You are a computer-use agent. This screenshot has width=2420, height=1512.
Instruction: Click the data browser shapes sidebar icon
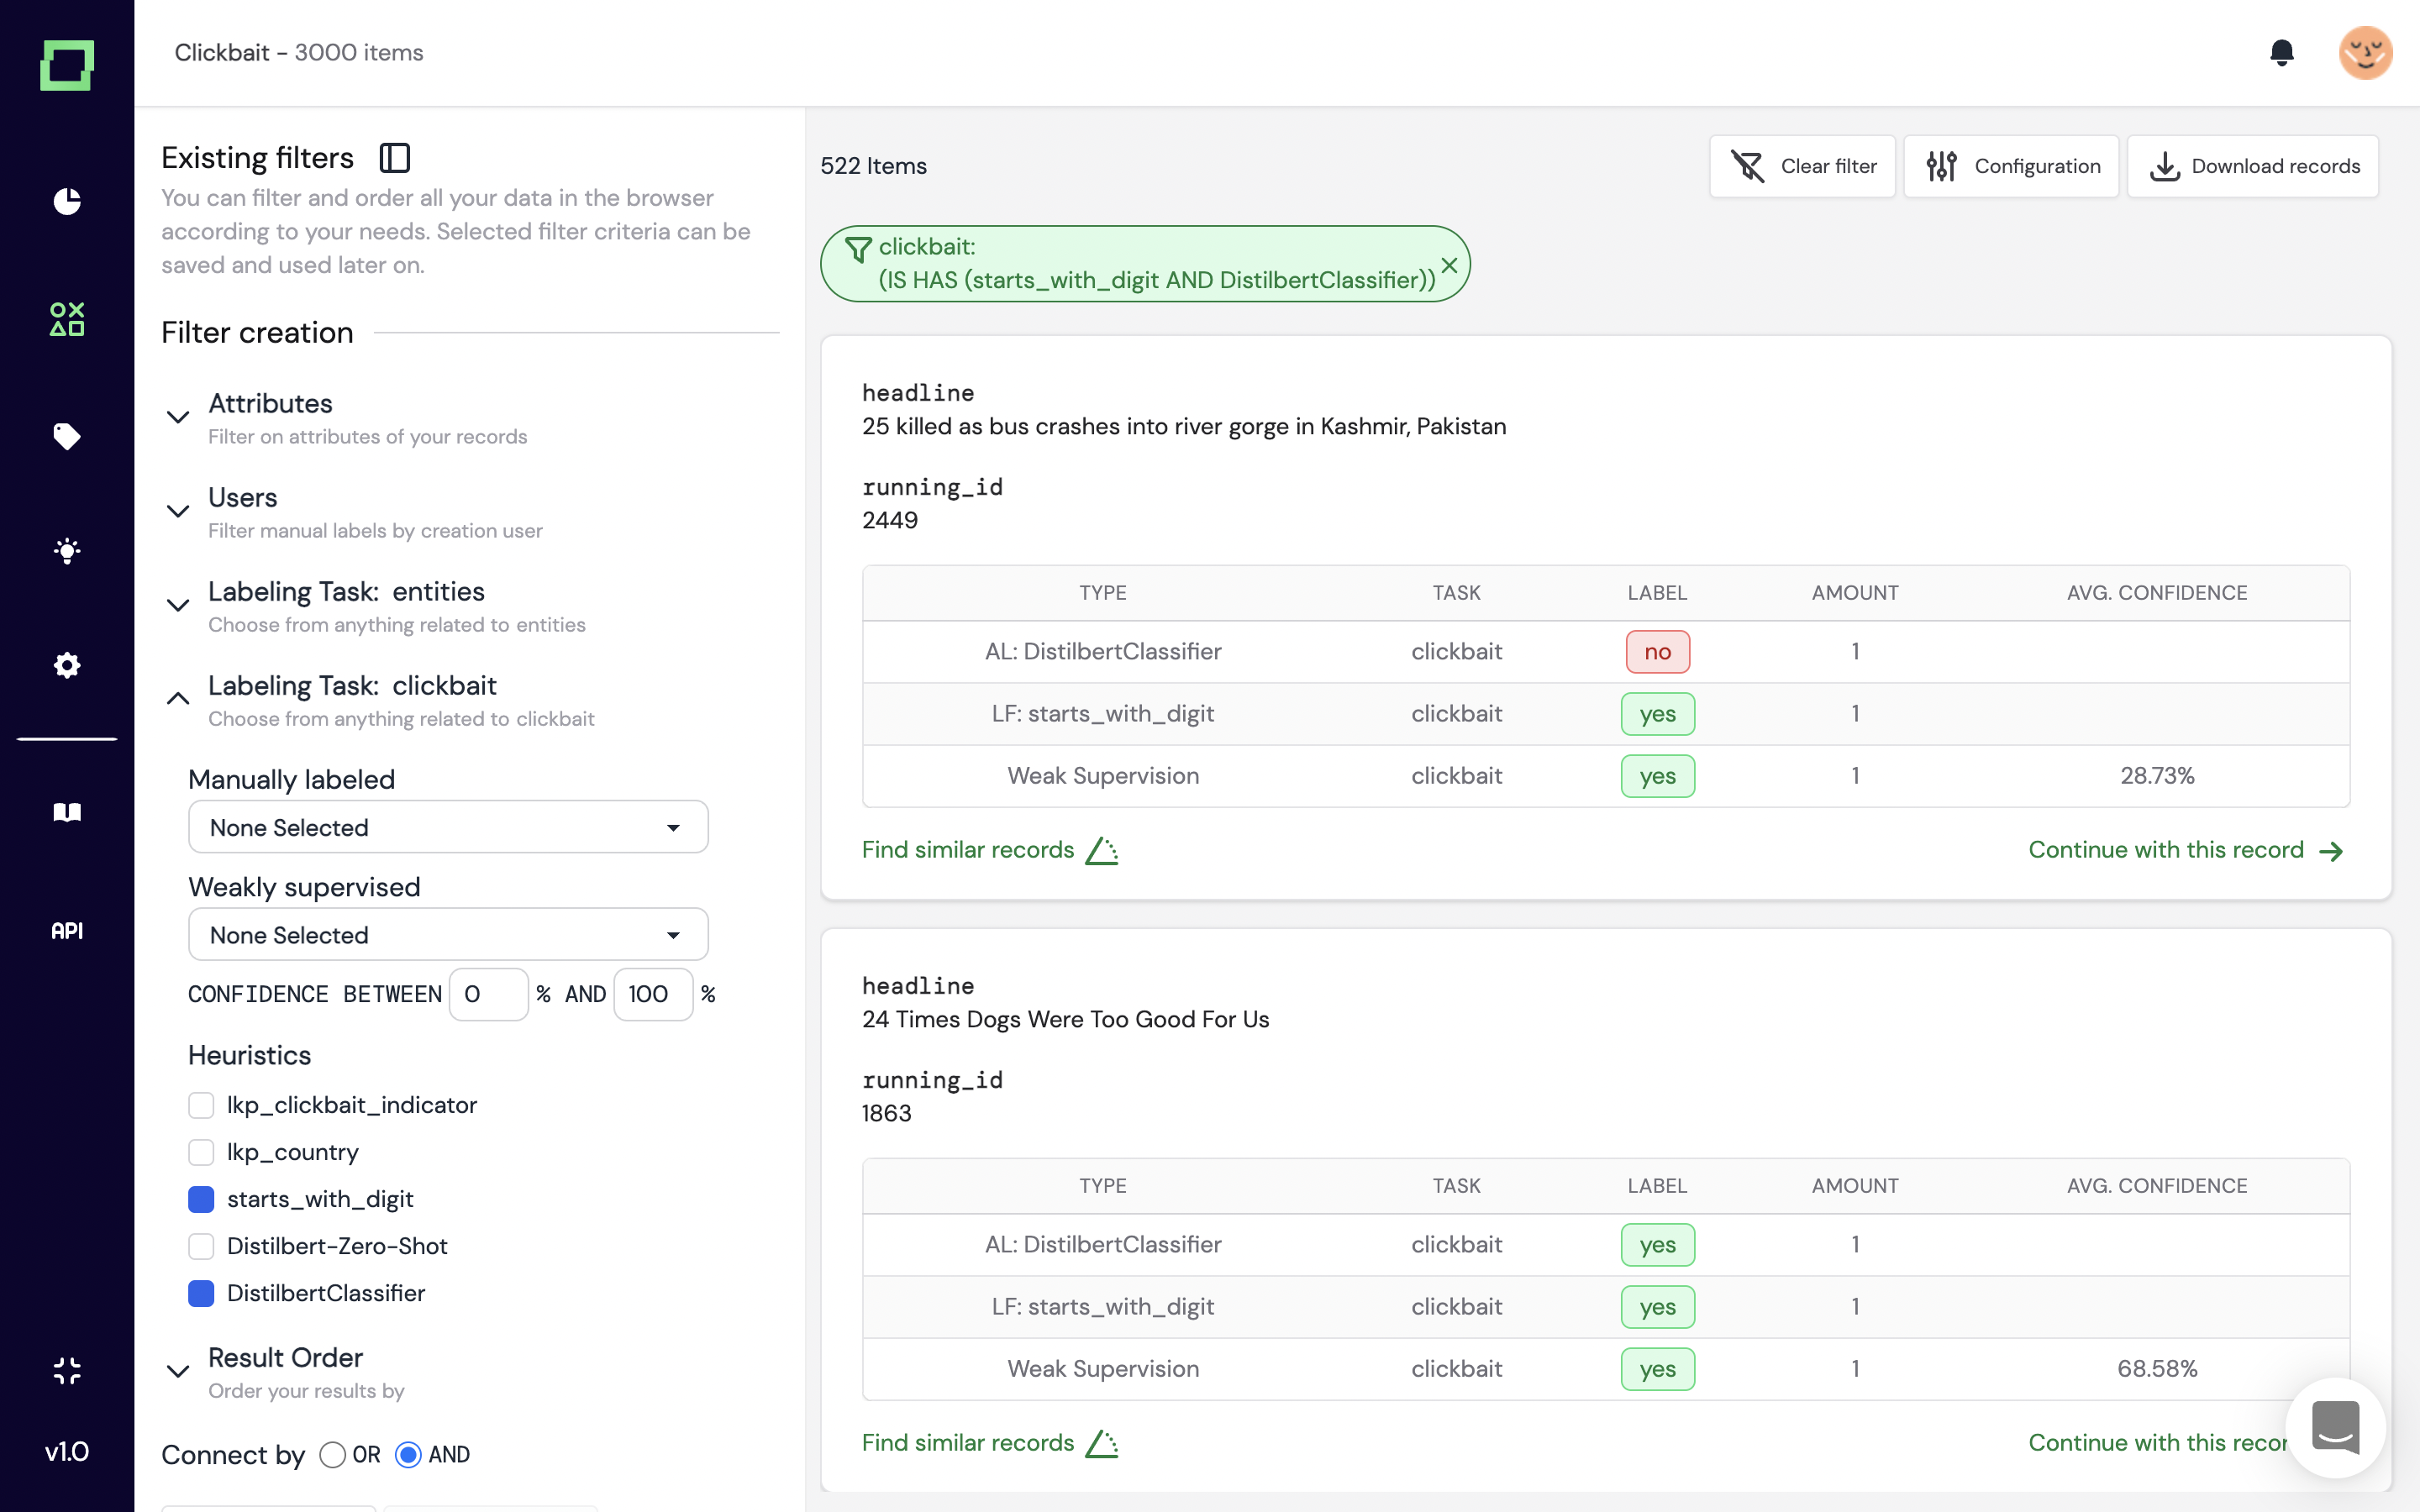(67, 319)
